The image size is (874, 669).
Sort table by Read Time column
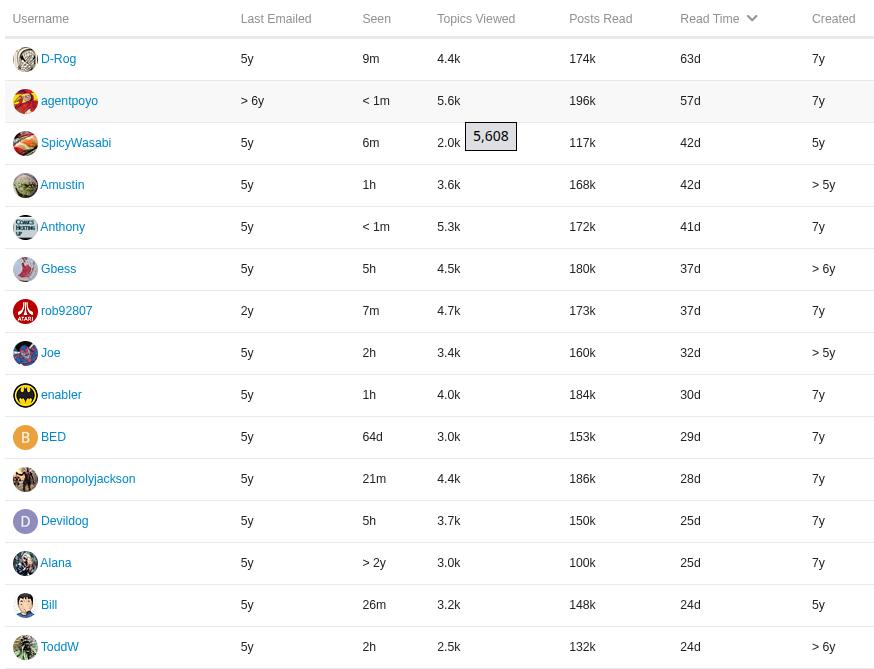(709, 19)
